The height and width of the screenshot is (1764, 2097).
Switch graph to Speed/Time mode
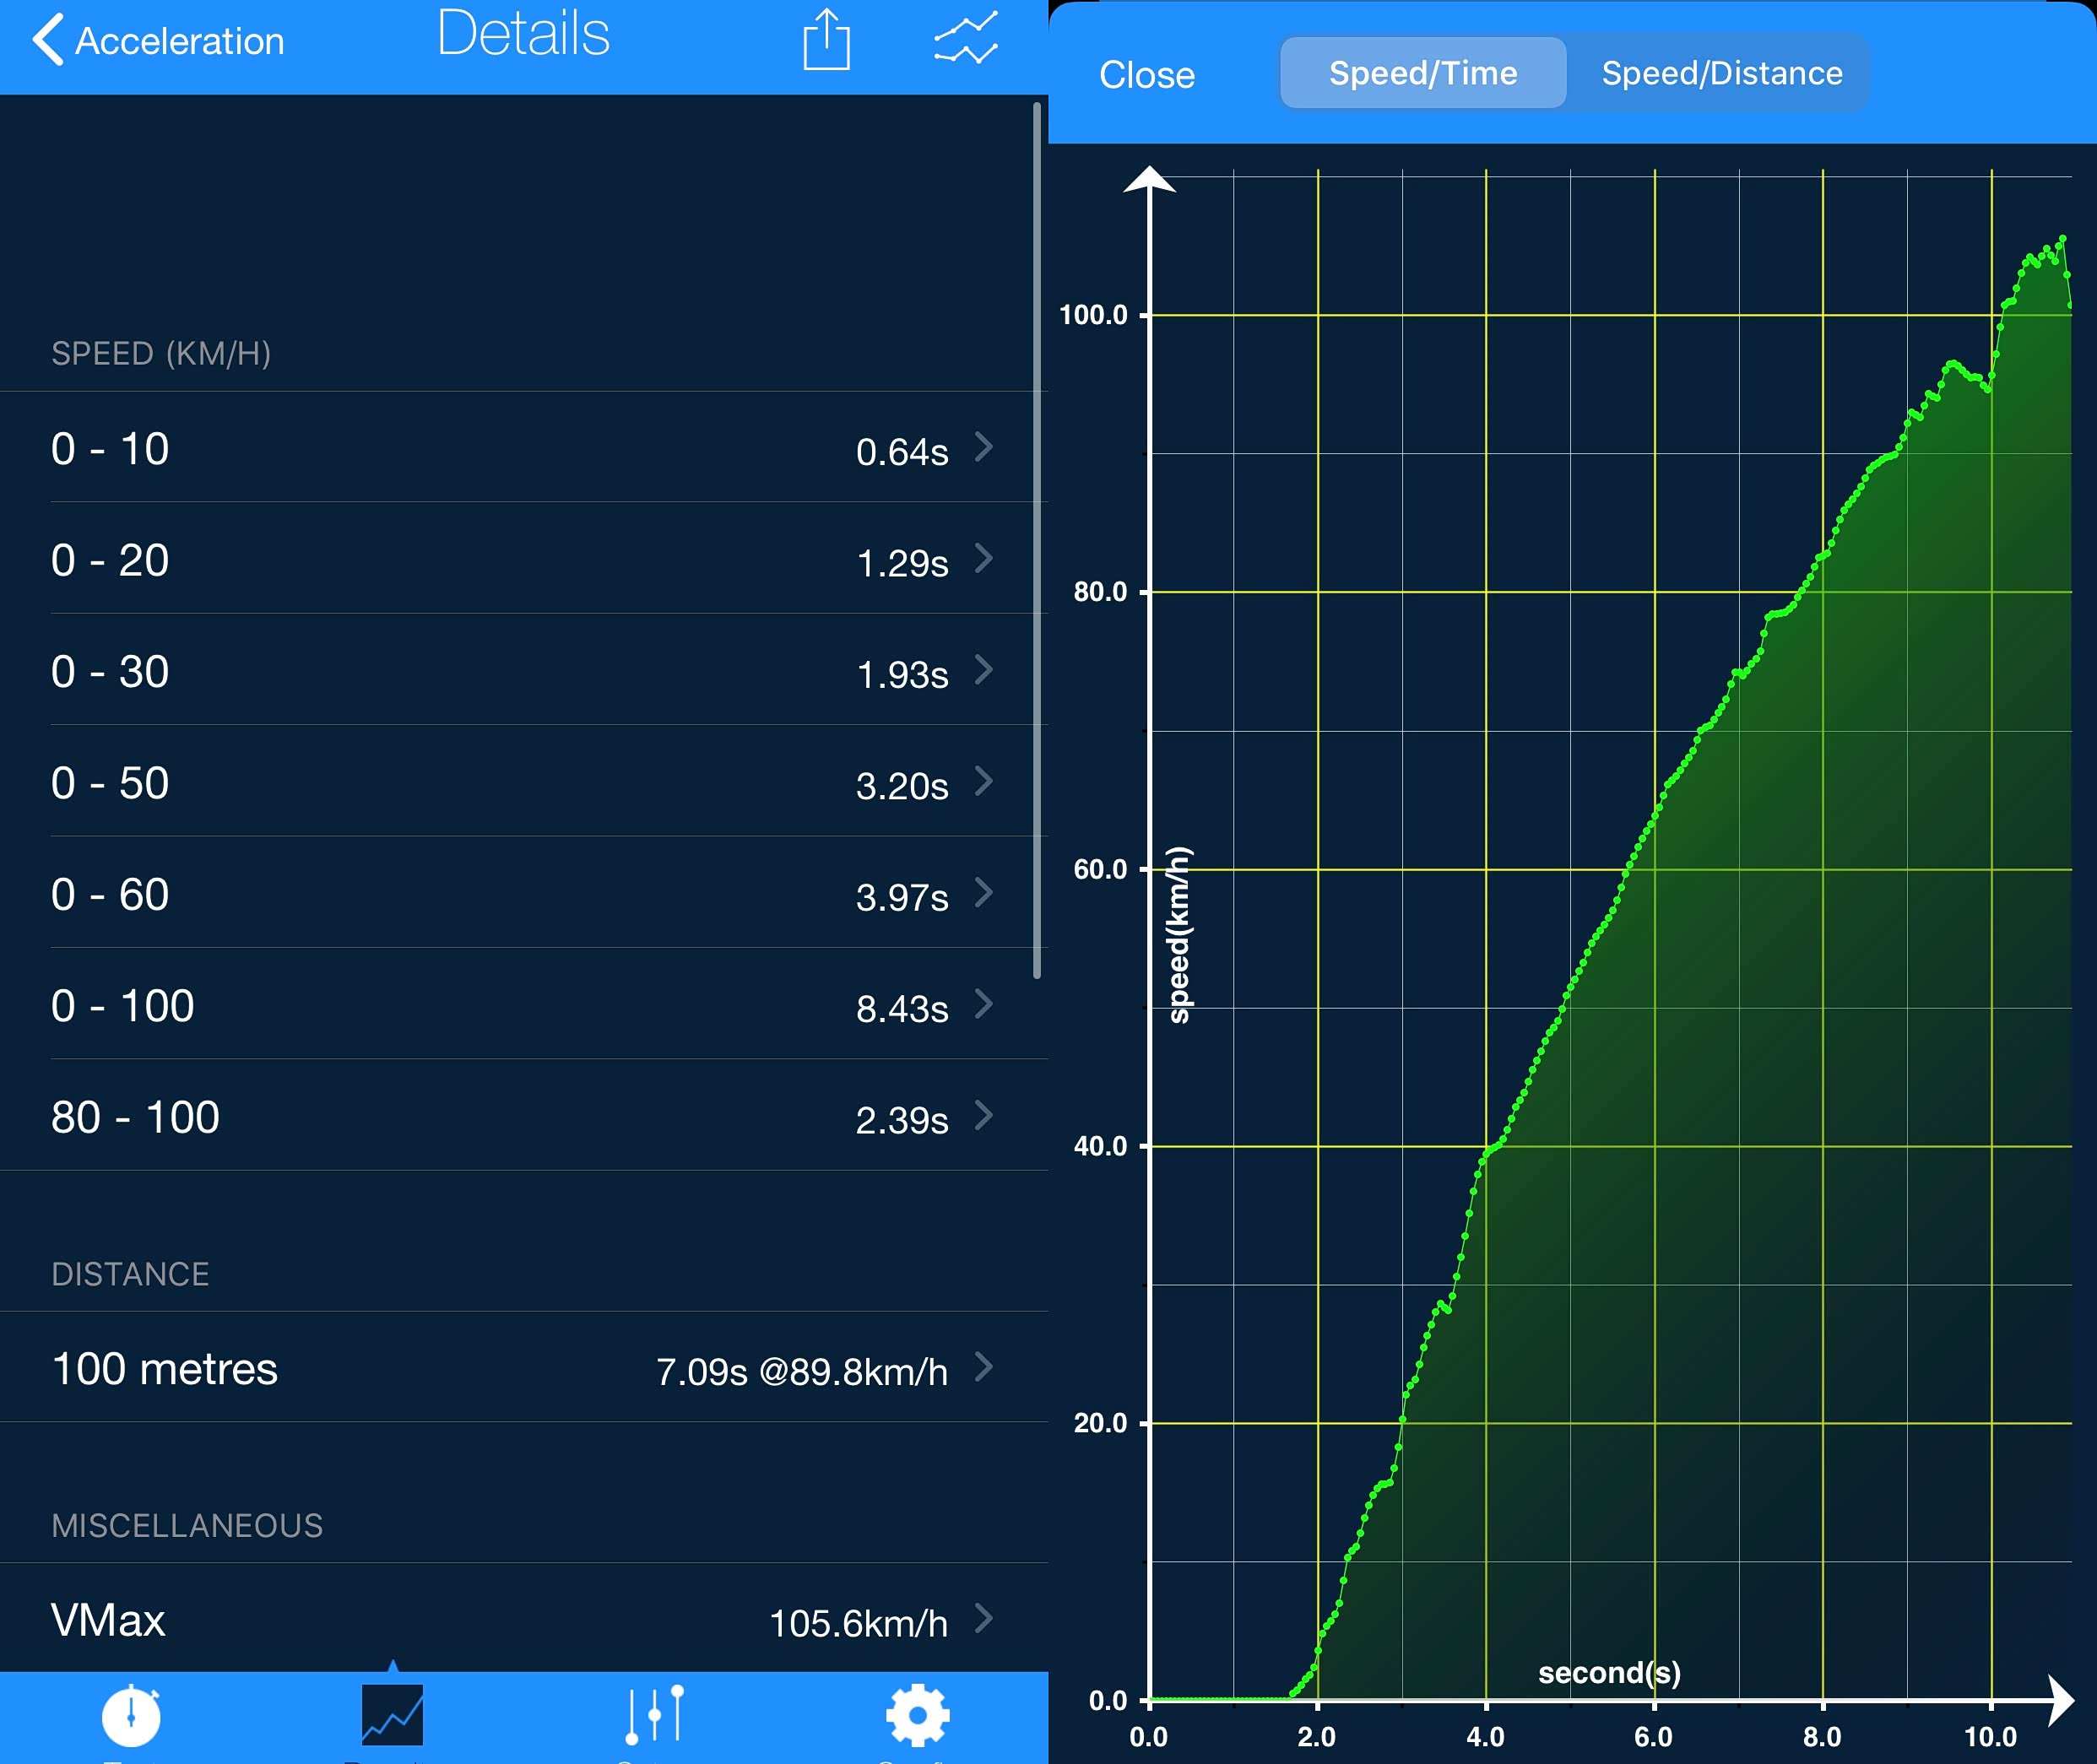(1422, 73)
